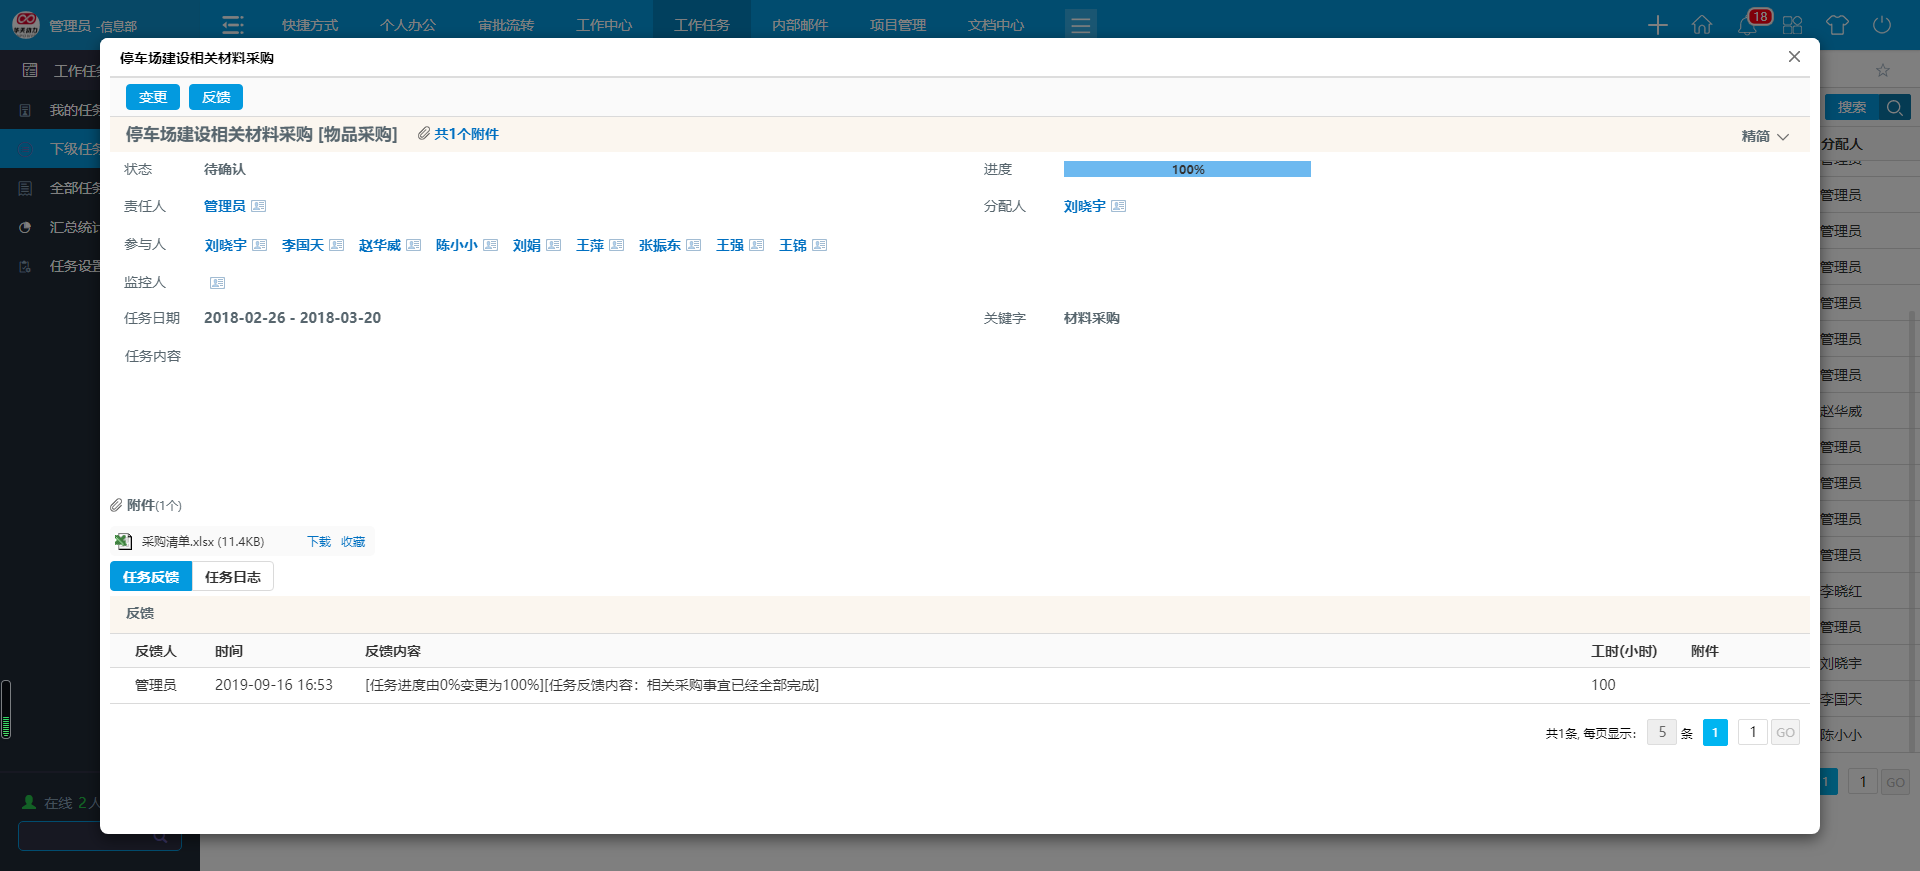Change the per-page display count 5

point(1661,732)
